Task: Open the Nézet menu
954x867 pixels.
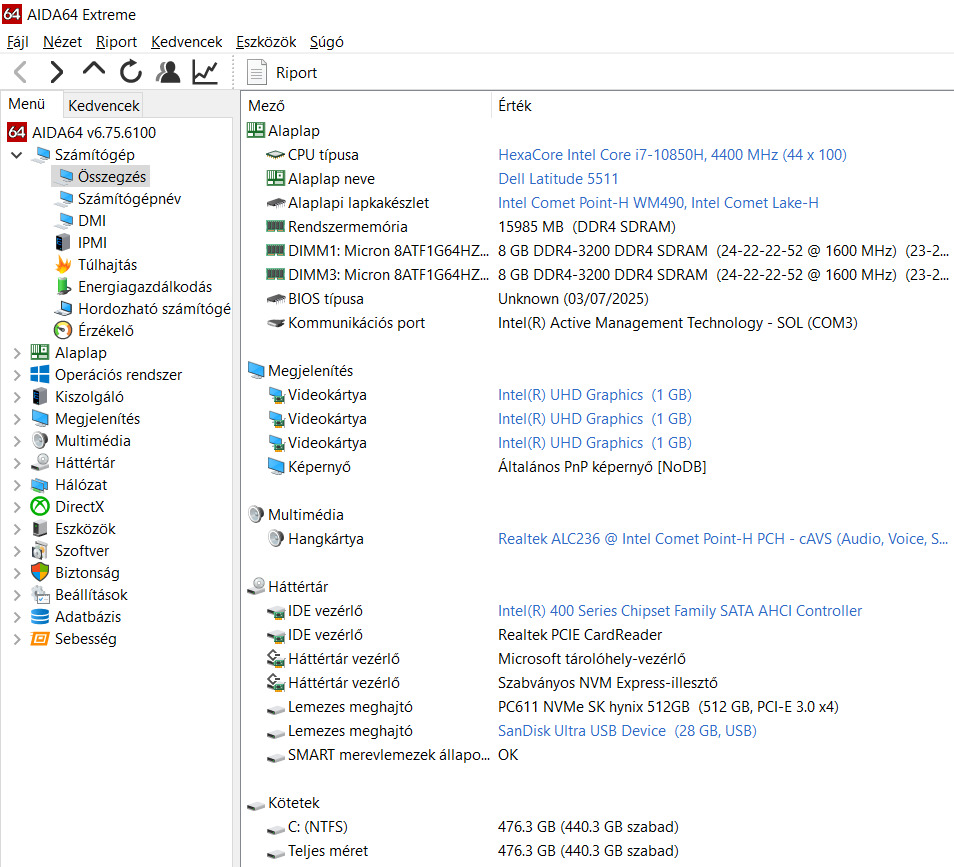Action: tap(62, 42)
